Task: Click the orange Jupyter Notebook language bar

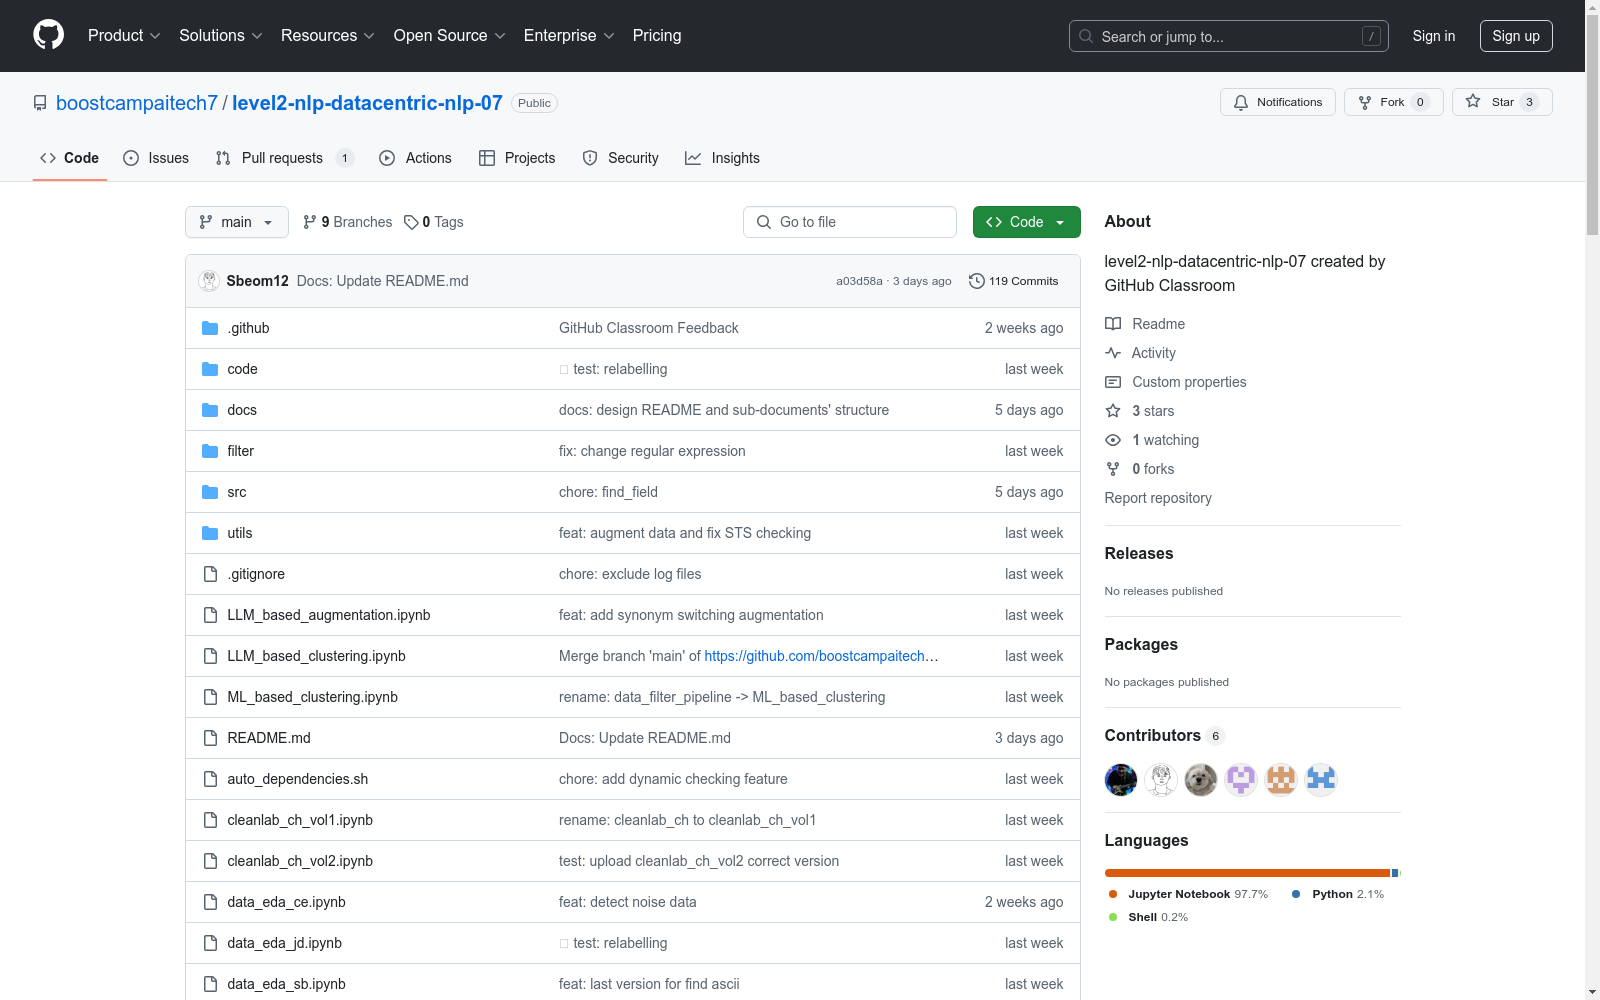Action: point(1247,873)
